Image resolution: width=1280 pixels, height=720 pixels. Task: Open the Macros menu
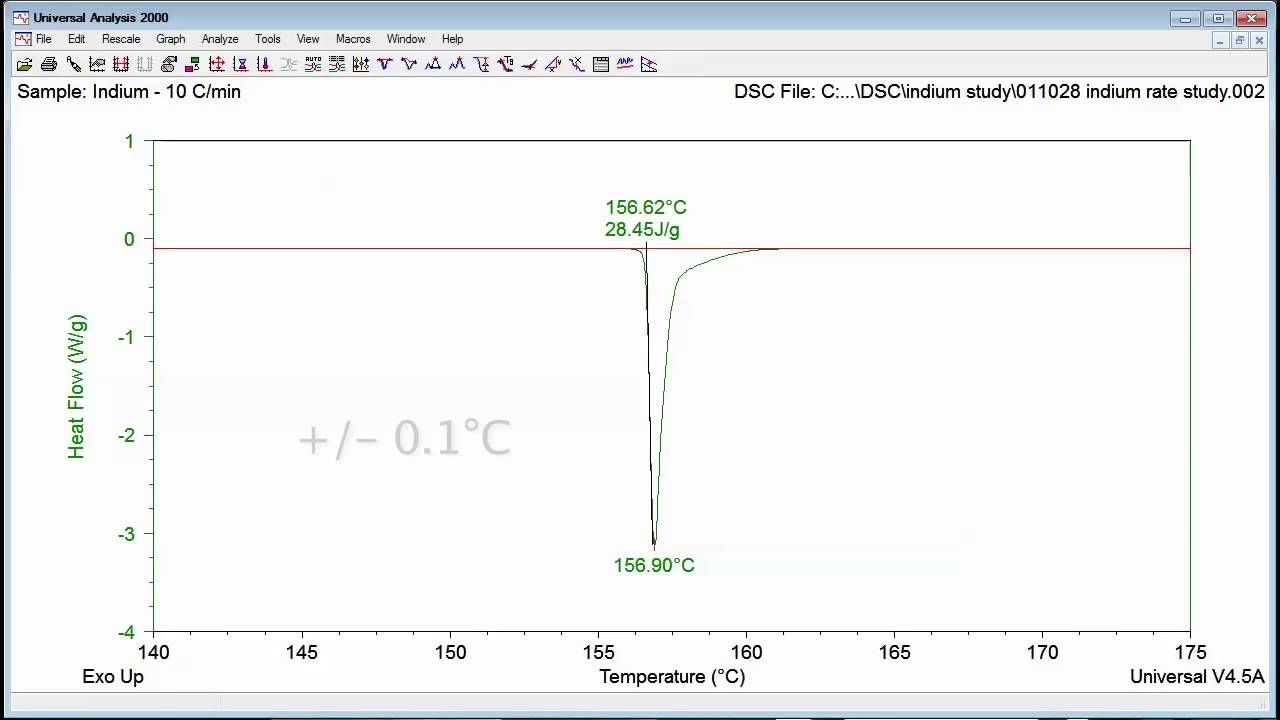pyautogui.click(x=353, y=39)
